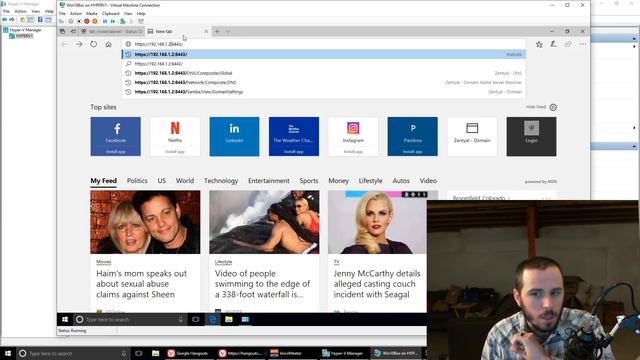The height and width of the screenshot is (360, 640).
Task: Select the highlighted https://192.168.1.2:8443/ website suggestion
Action: tap(323, 54)
